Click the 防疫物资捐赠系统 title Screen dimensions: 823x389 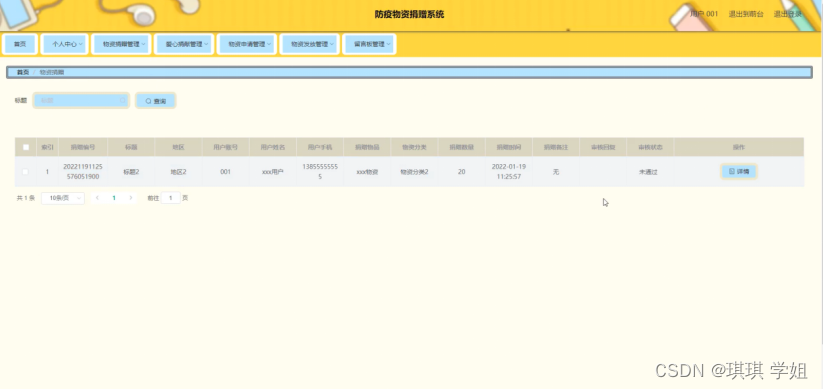click(x=409, y=14)
